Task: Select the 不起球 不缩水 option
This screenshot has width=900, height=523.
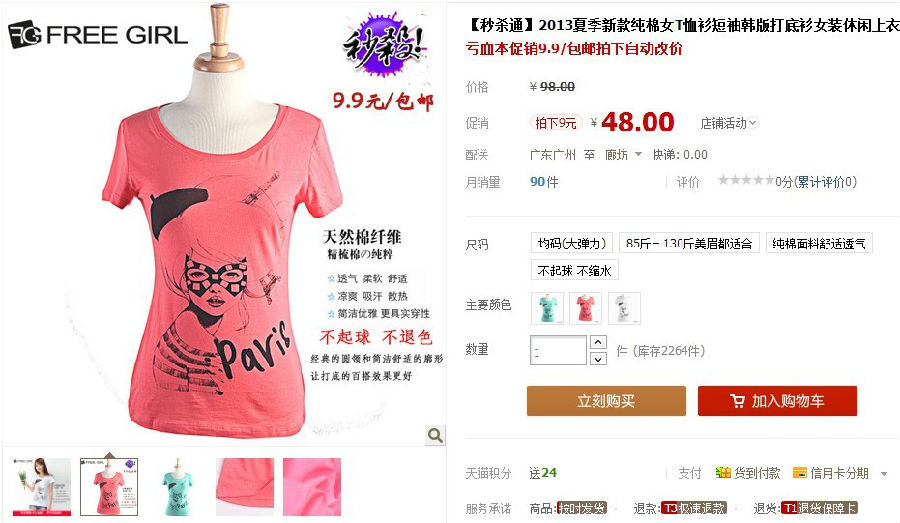Action: pyautogui.click(x=575, y=270)
